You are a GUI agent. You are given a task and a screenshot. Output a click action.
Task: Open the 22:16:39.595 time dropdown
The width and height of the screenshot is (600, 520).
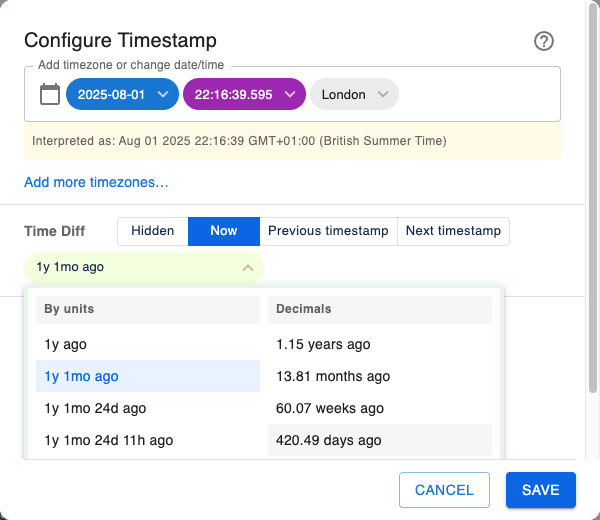tap(244, 94)
